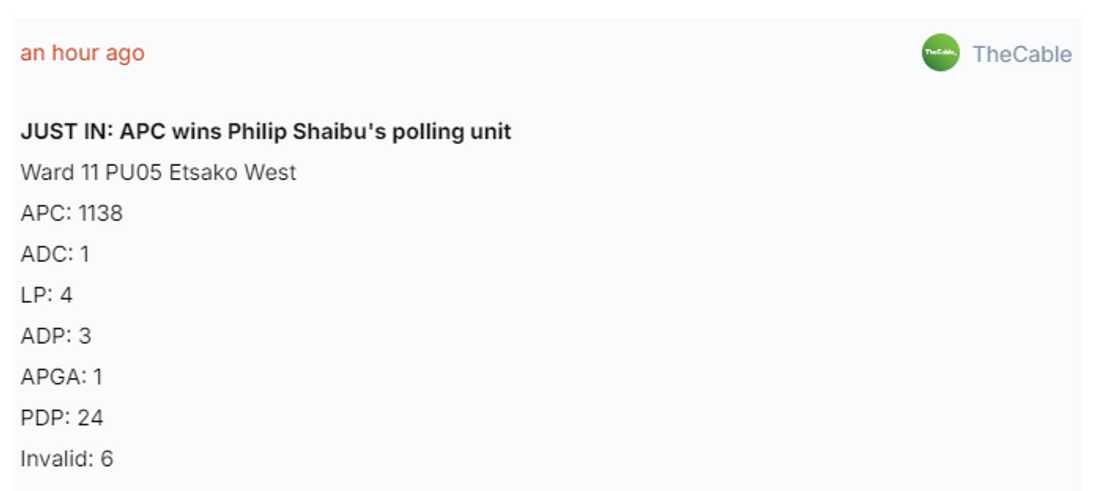Select the 'APGA: 1' result line
The image size is (1120, 491).
pos(62,377)
